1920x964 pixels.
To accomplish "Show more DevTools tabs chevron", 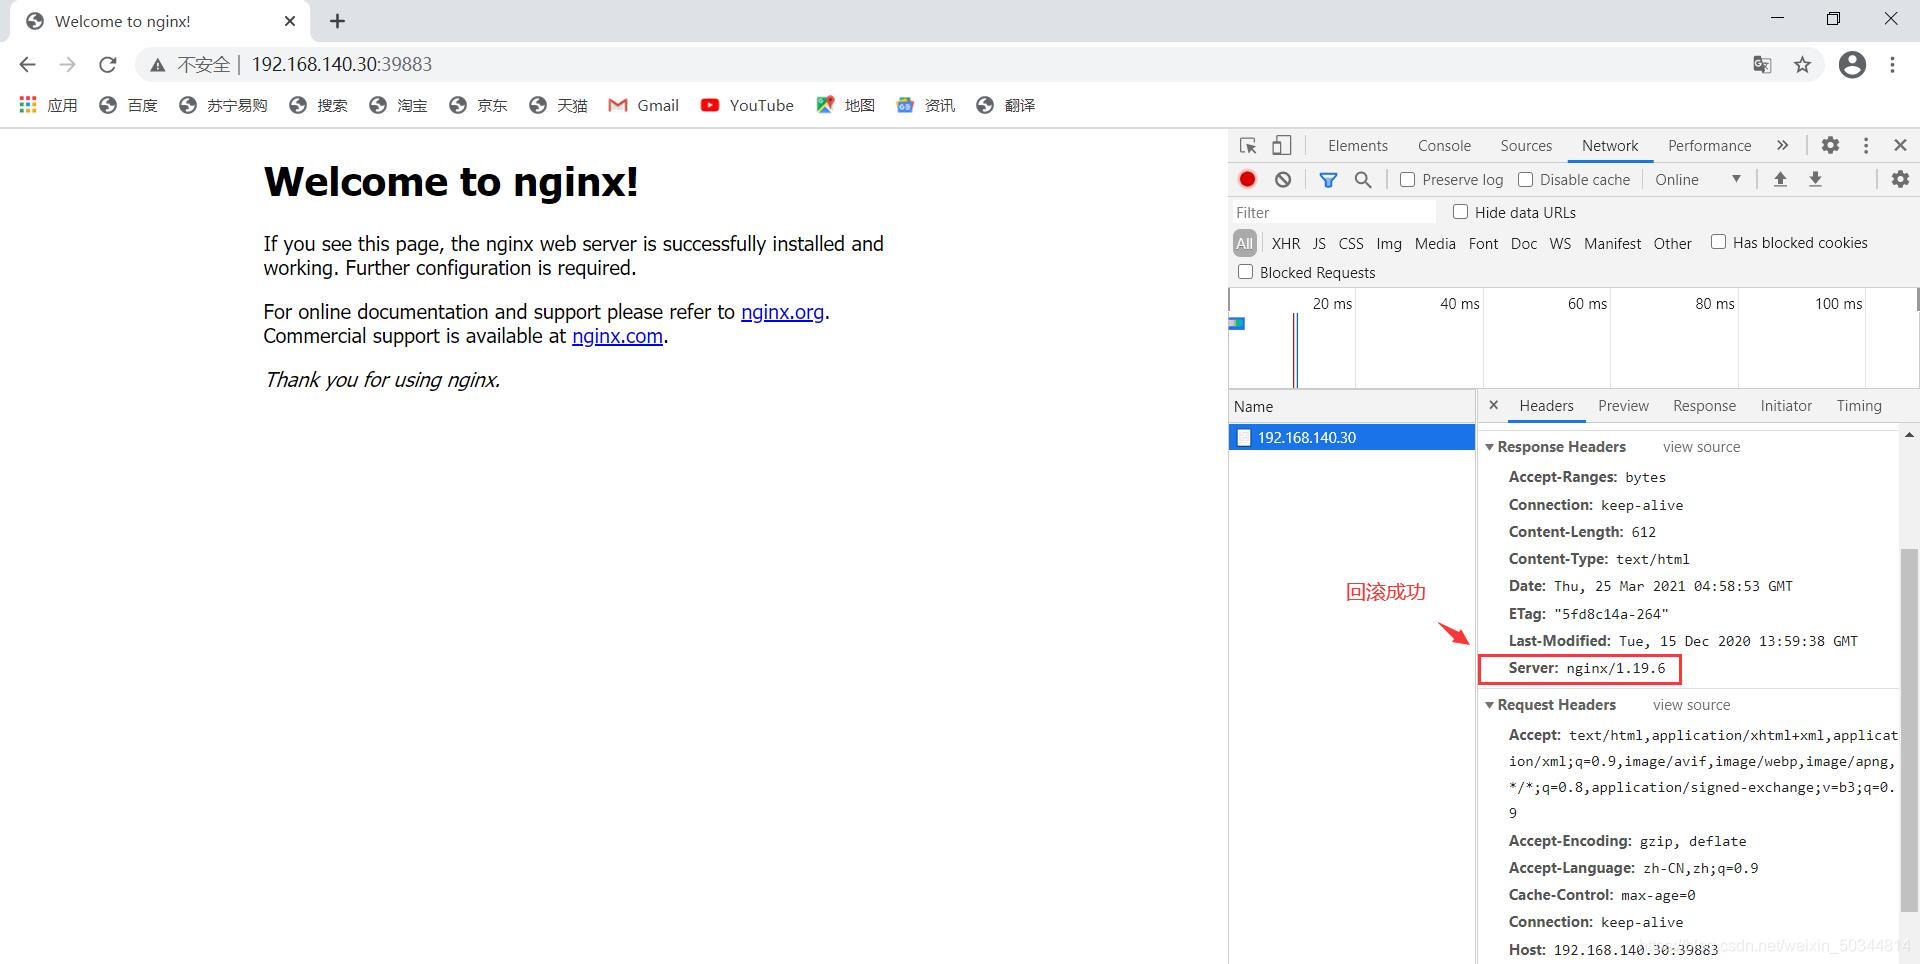I will pyautogui.click(x=1782, y=146).
